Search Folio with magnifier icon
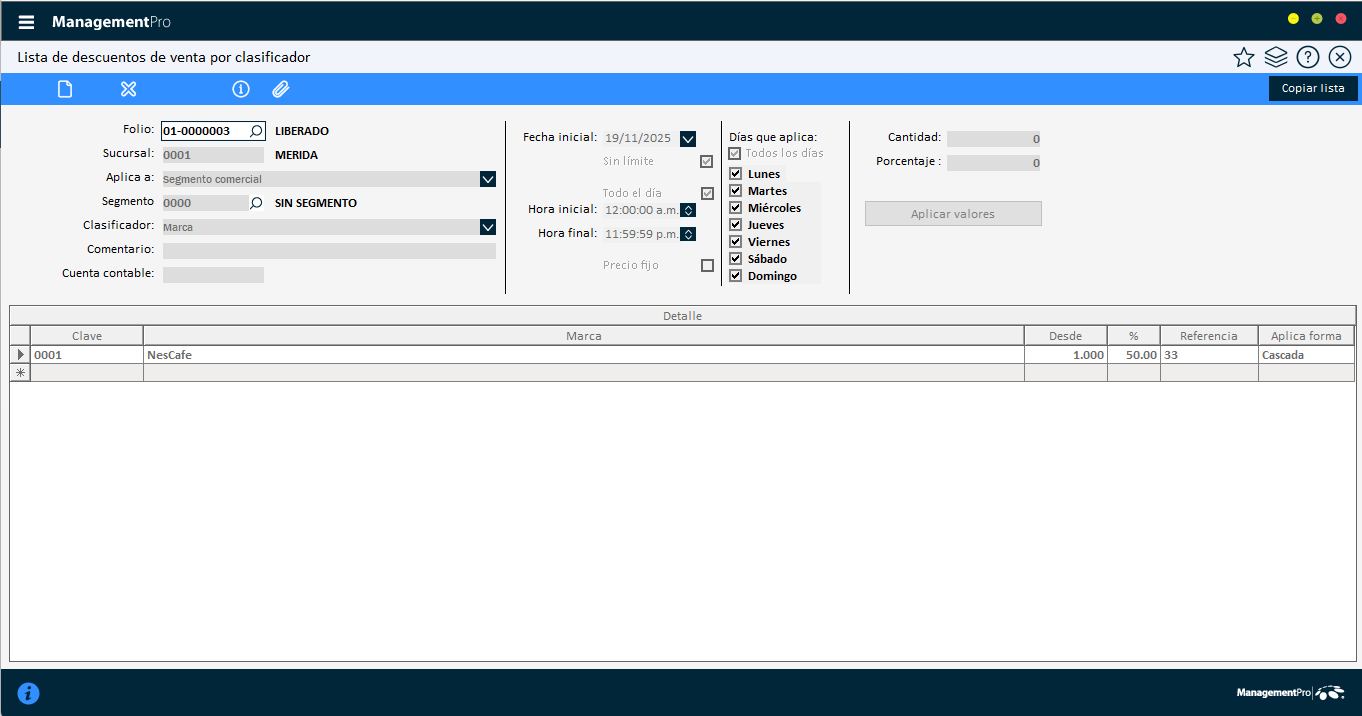The image size is (1362, 716). [256, 131]
